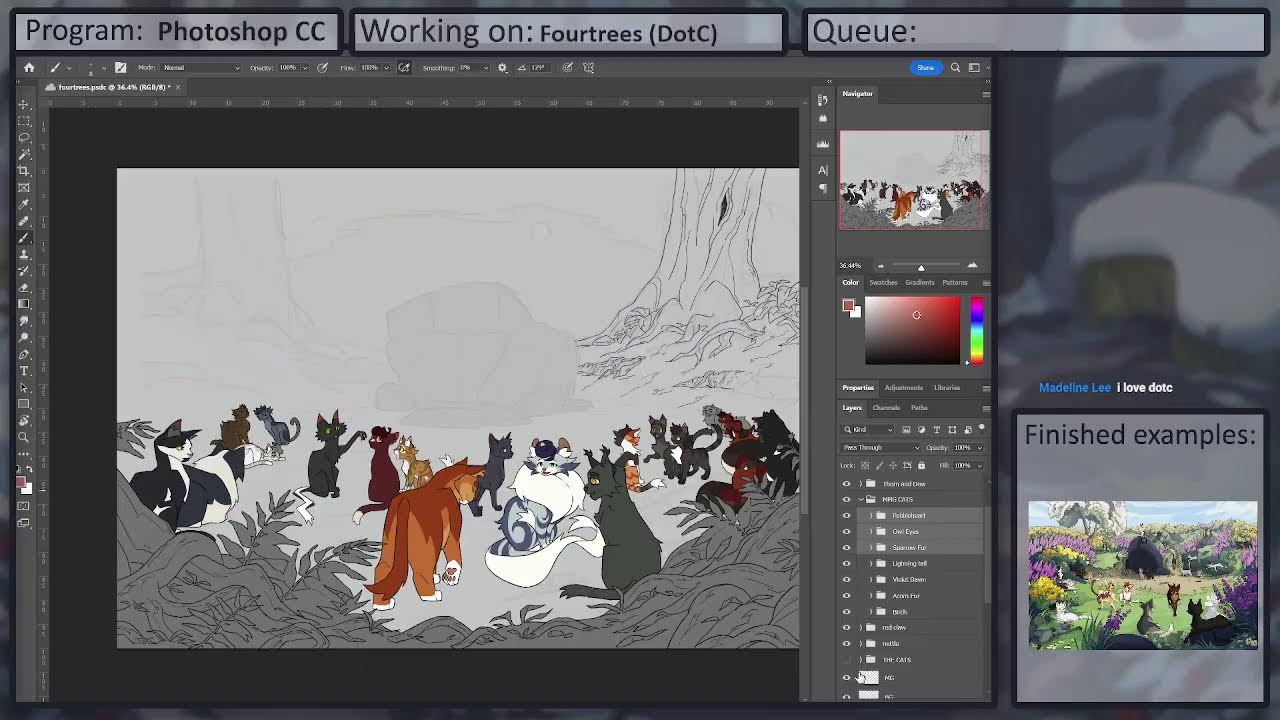Image resolution: width=1280 pixels, height=720 pixels.
Task: Hide the Pebbleheart layer group
Action: tap(847, 515)
